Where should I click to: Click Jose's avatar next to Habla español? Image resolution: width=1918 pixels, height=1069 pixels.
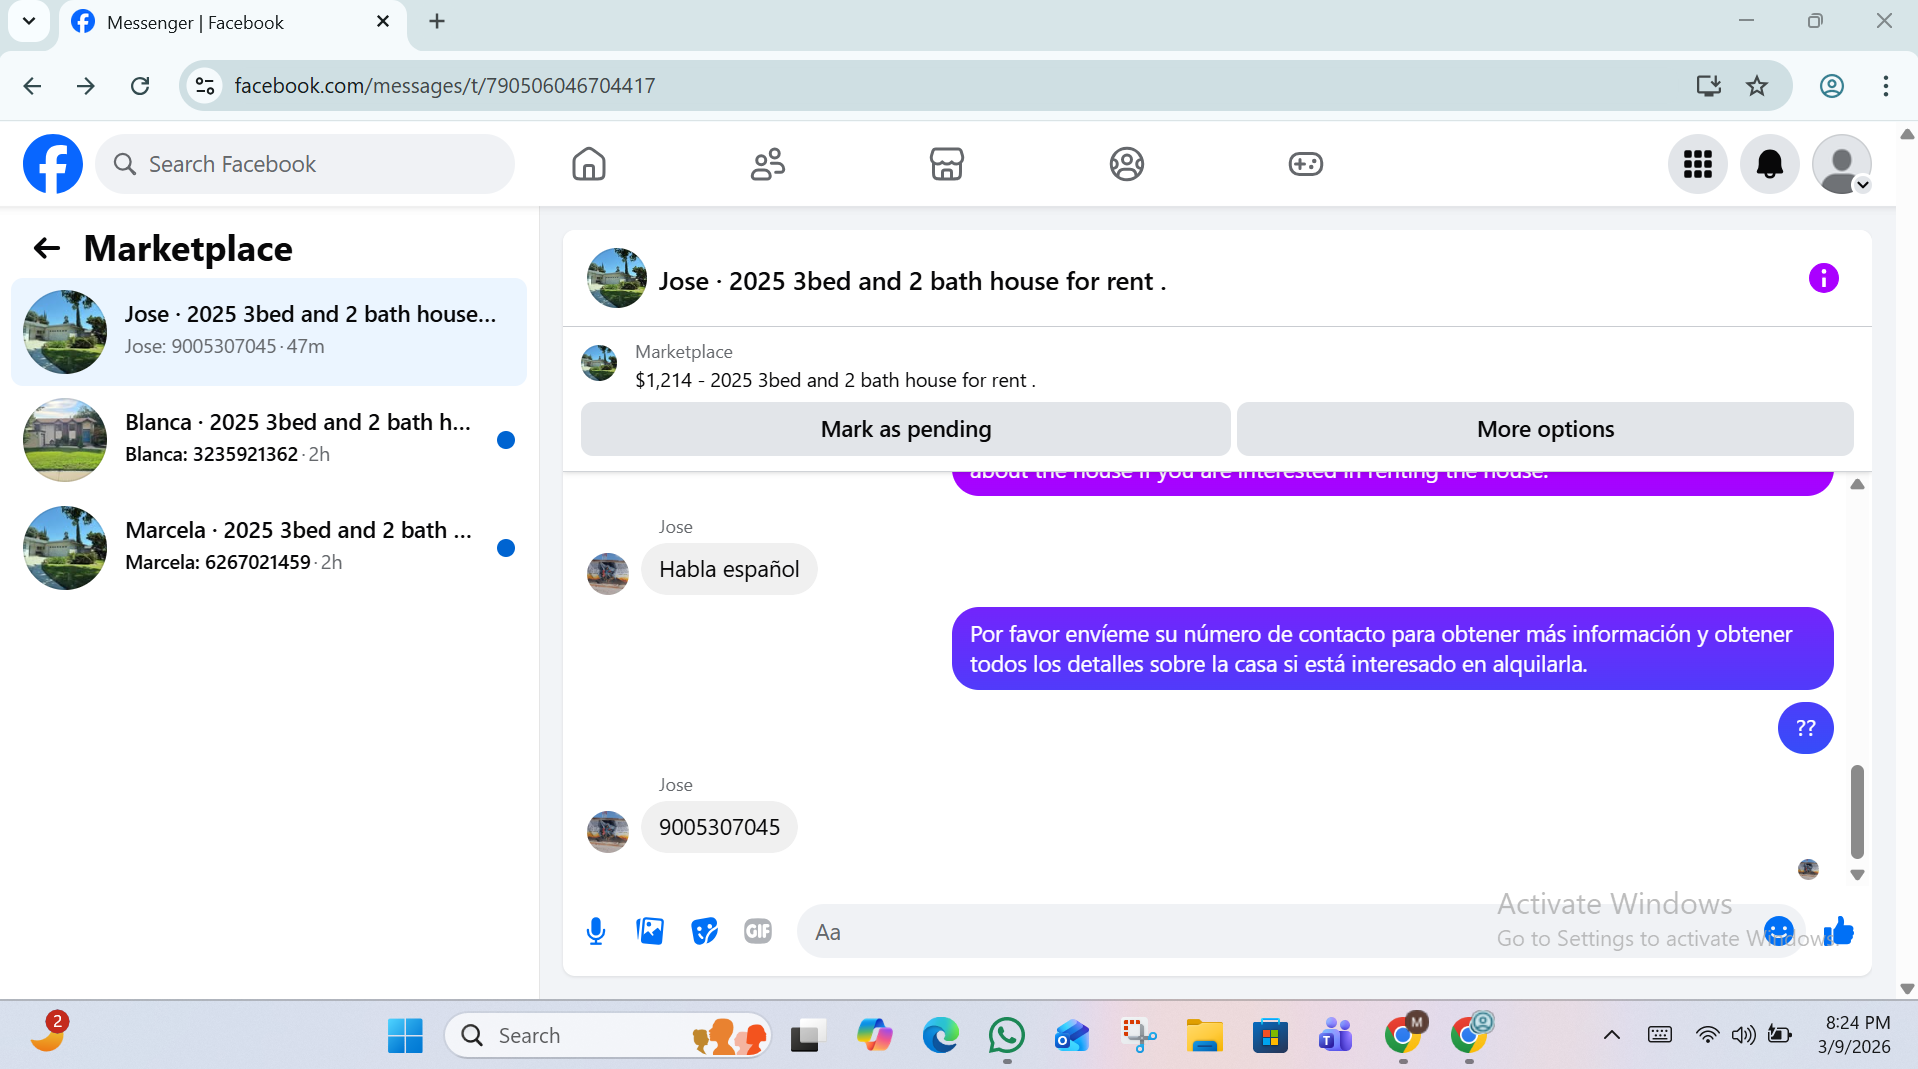click(608, 573)
